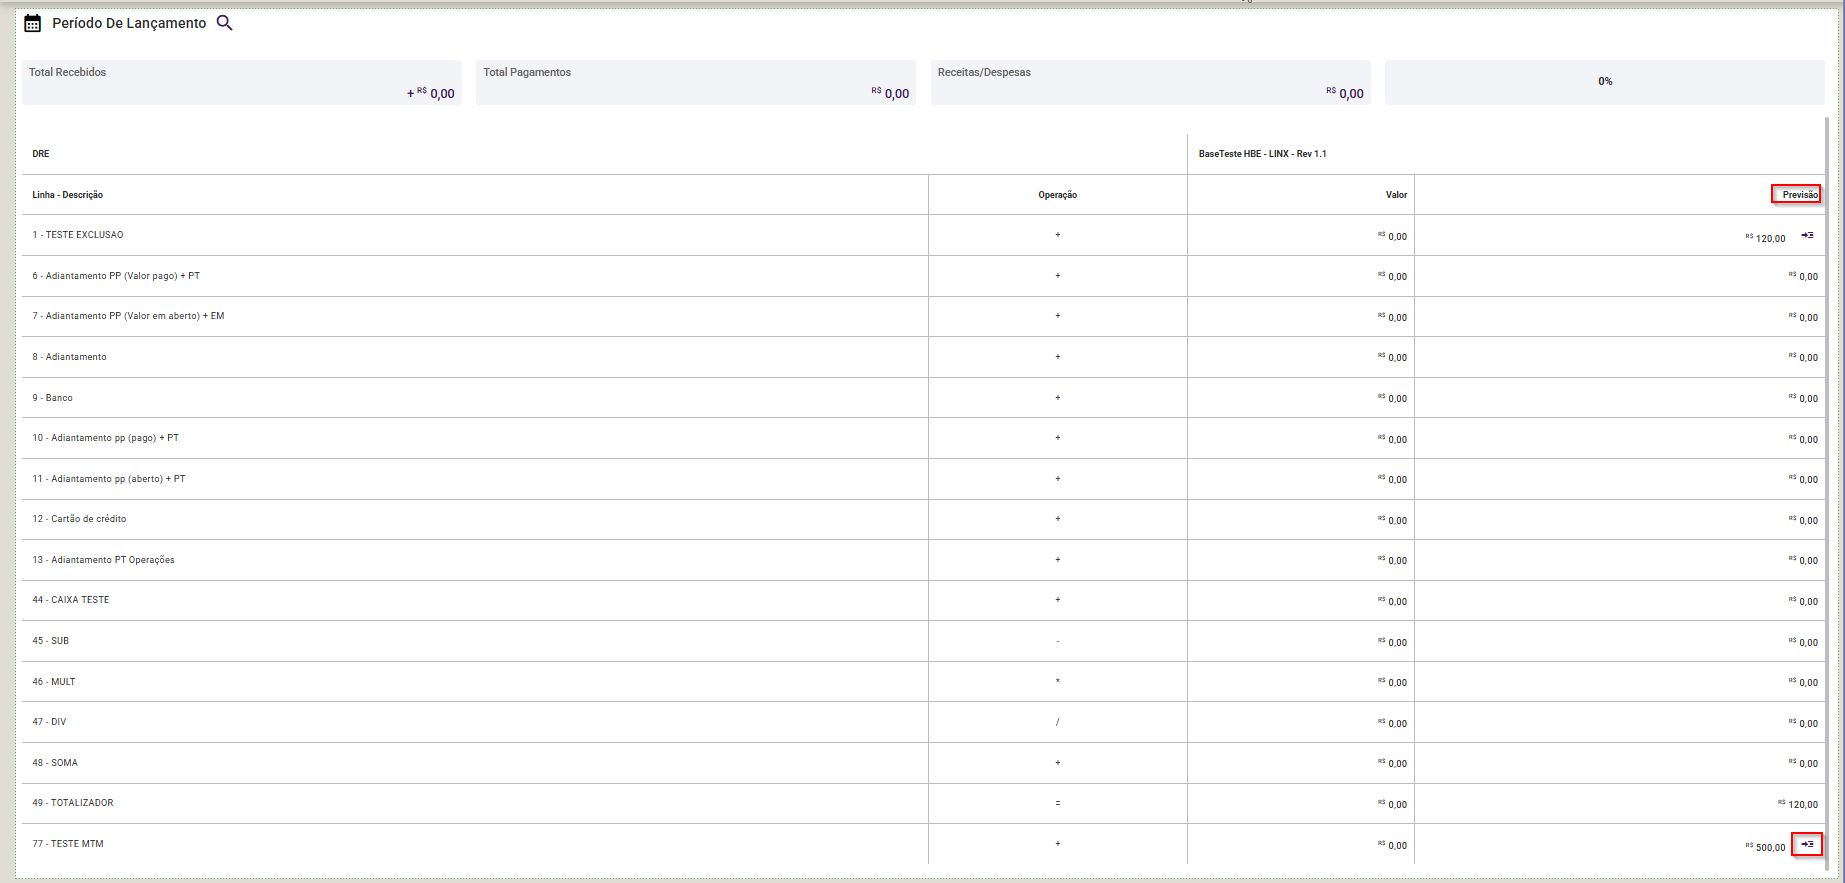
Task: Open forecast detail arrow in TESTE EXCLUSAO row
Action: tap(1807, 235)
